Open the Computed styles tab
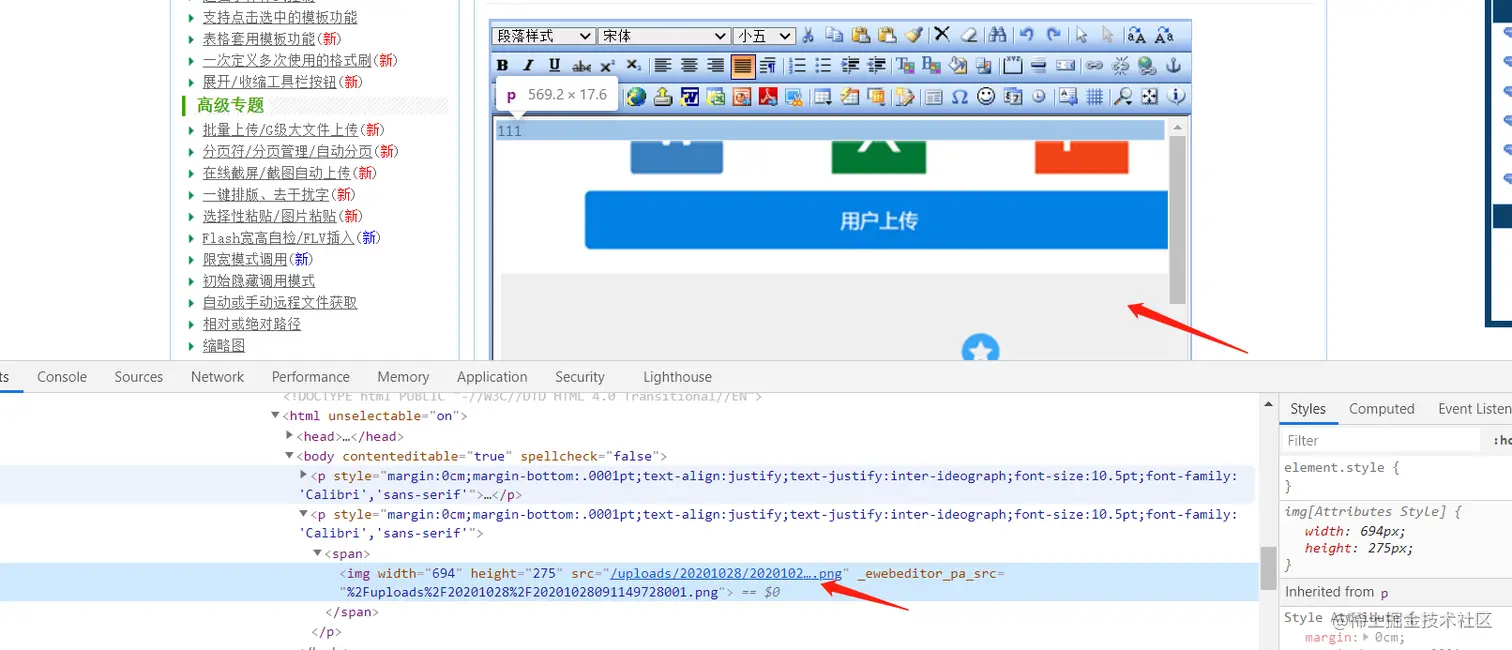 pyautogui.click(x=1381, y=409)
